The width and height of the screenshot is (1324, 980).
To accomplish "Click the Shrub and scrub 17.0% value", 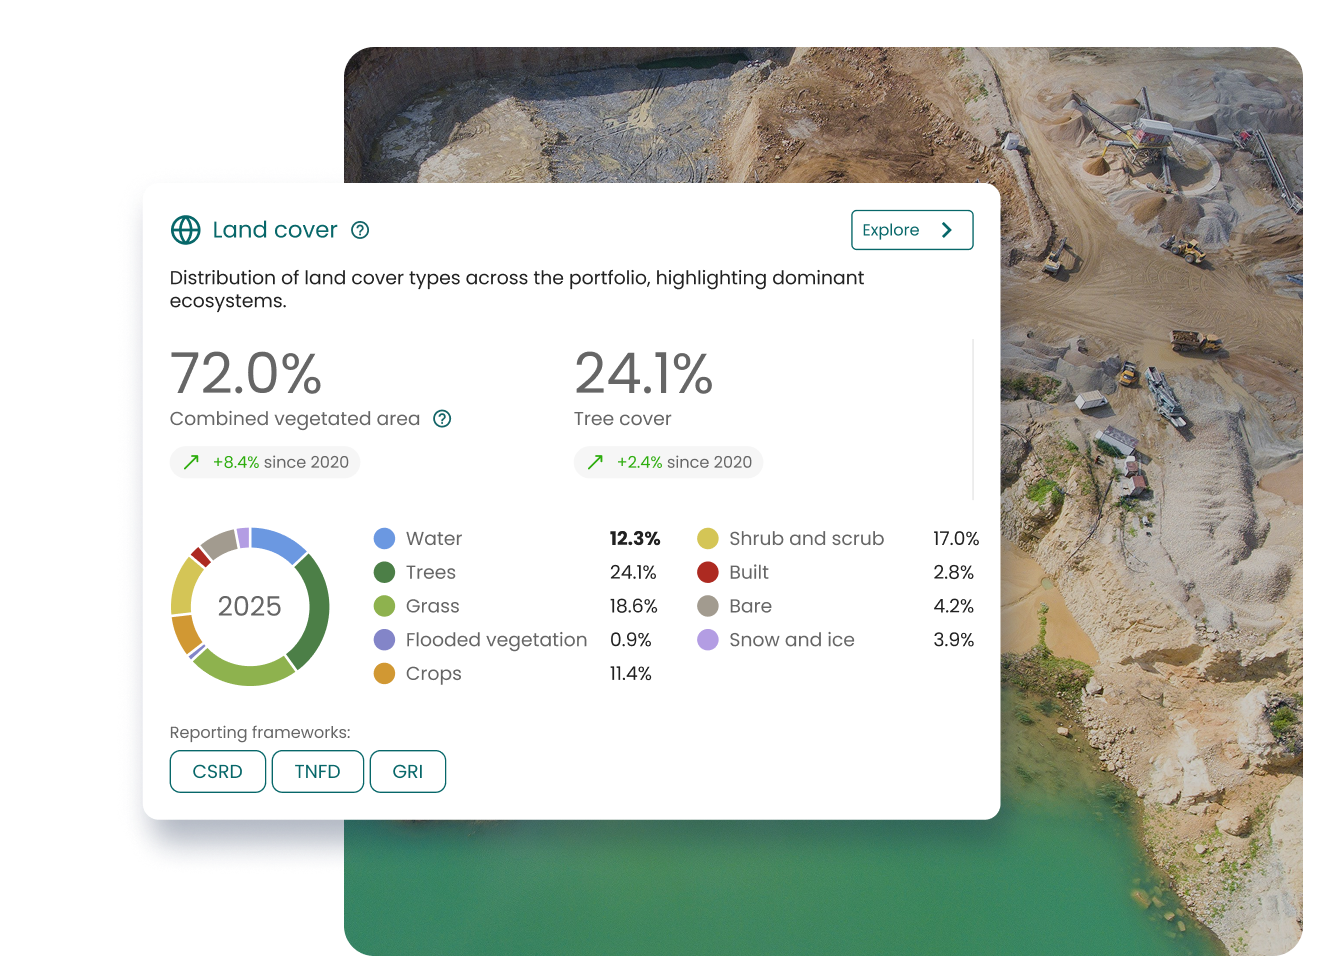I will [956, 539].
